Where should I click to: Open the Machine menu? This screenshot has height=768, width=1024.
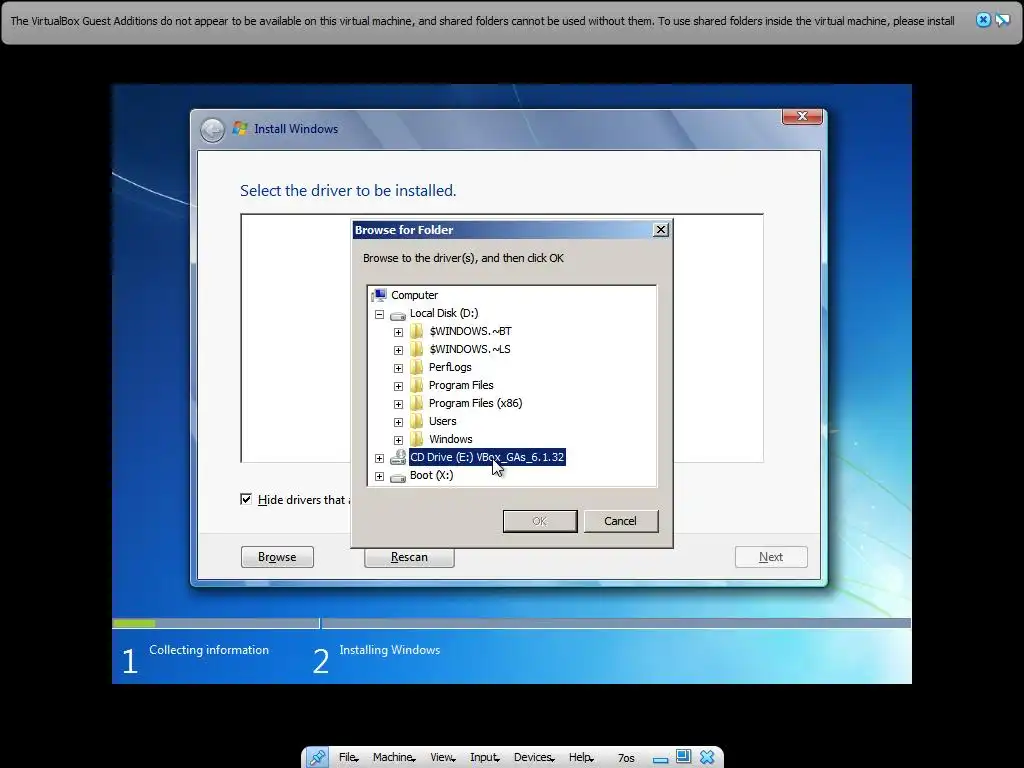pyautogui.click(x=393, y=758)
